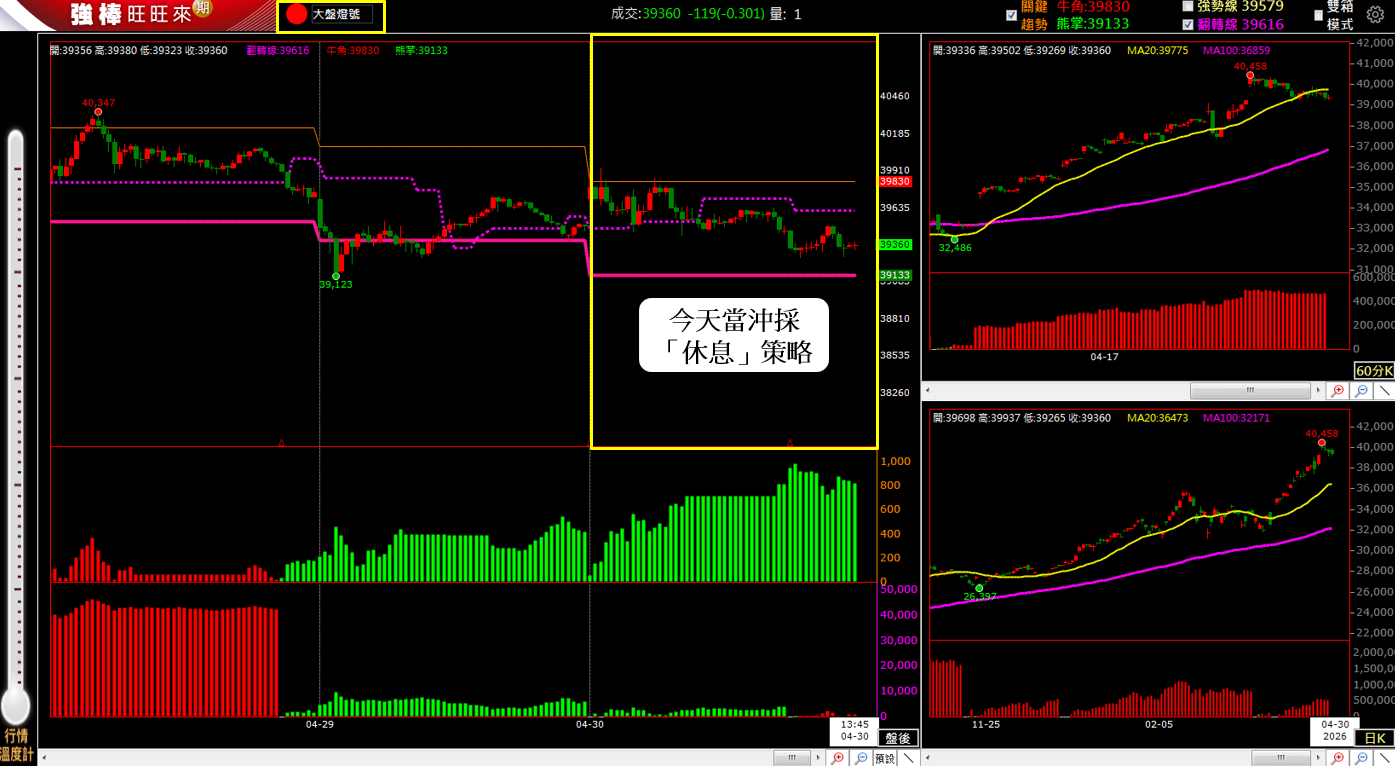
Task: Click the 11-25 date label on 日K chart
Action: tap(987, 723)
